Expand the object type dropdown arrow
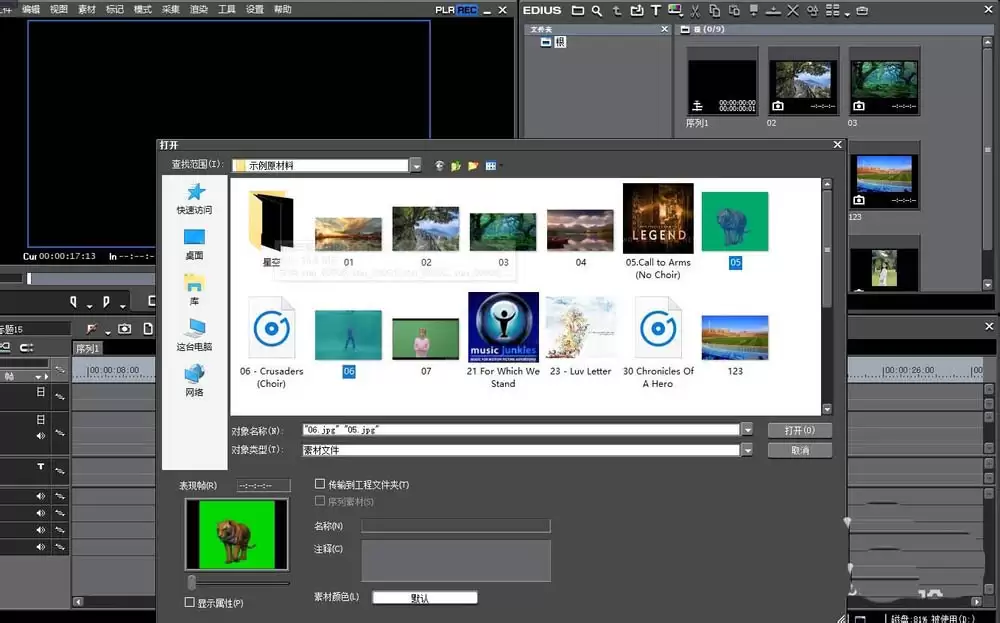Image resolution: width=1000 pixels, height=623 pixels. coord(747,450)
